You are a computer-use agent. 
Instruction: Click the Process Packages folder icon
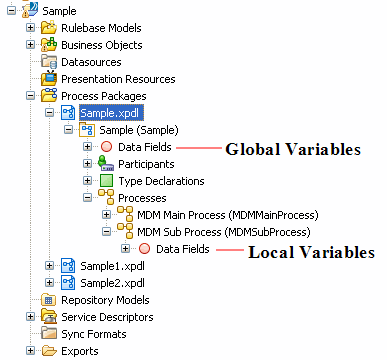pos(49,96)
